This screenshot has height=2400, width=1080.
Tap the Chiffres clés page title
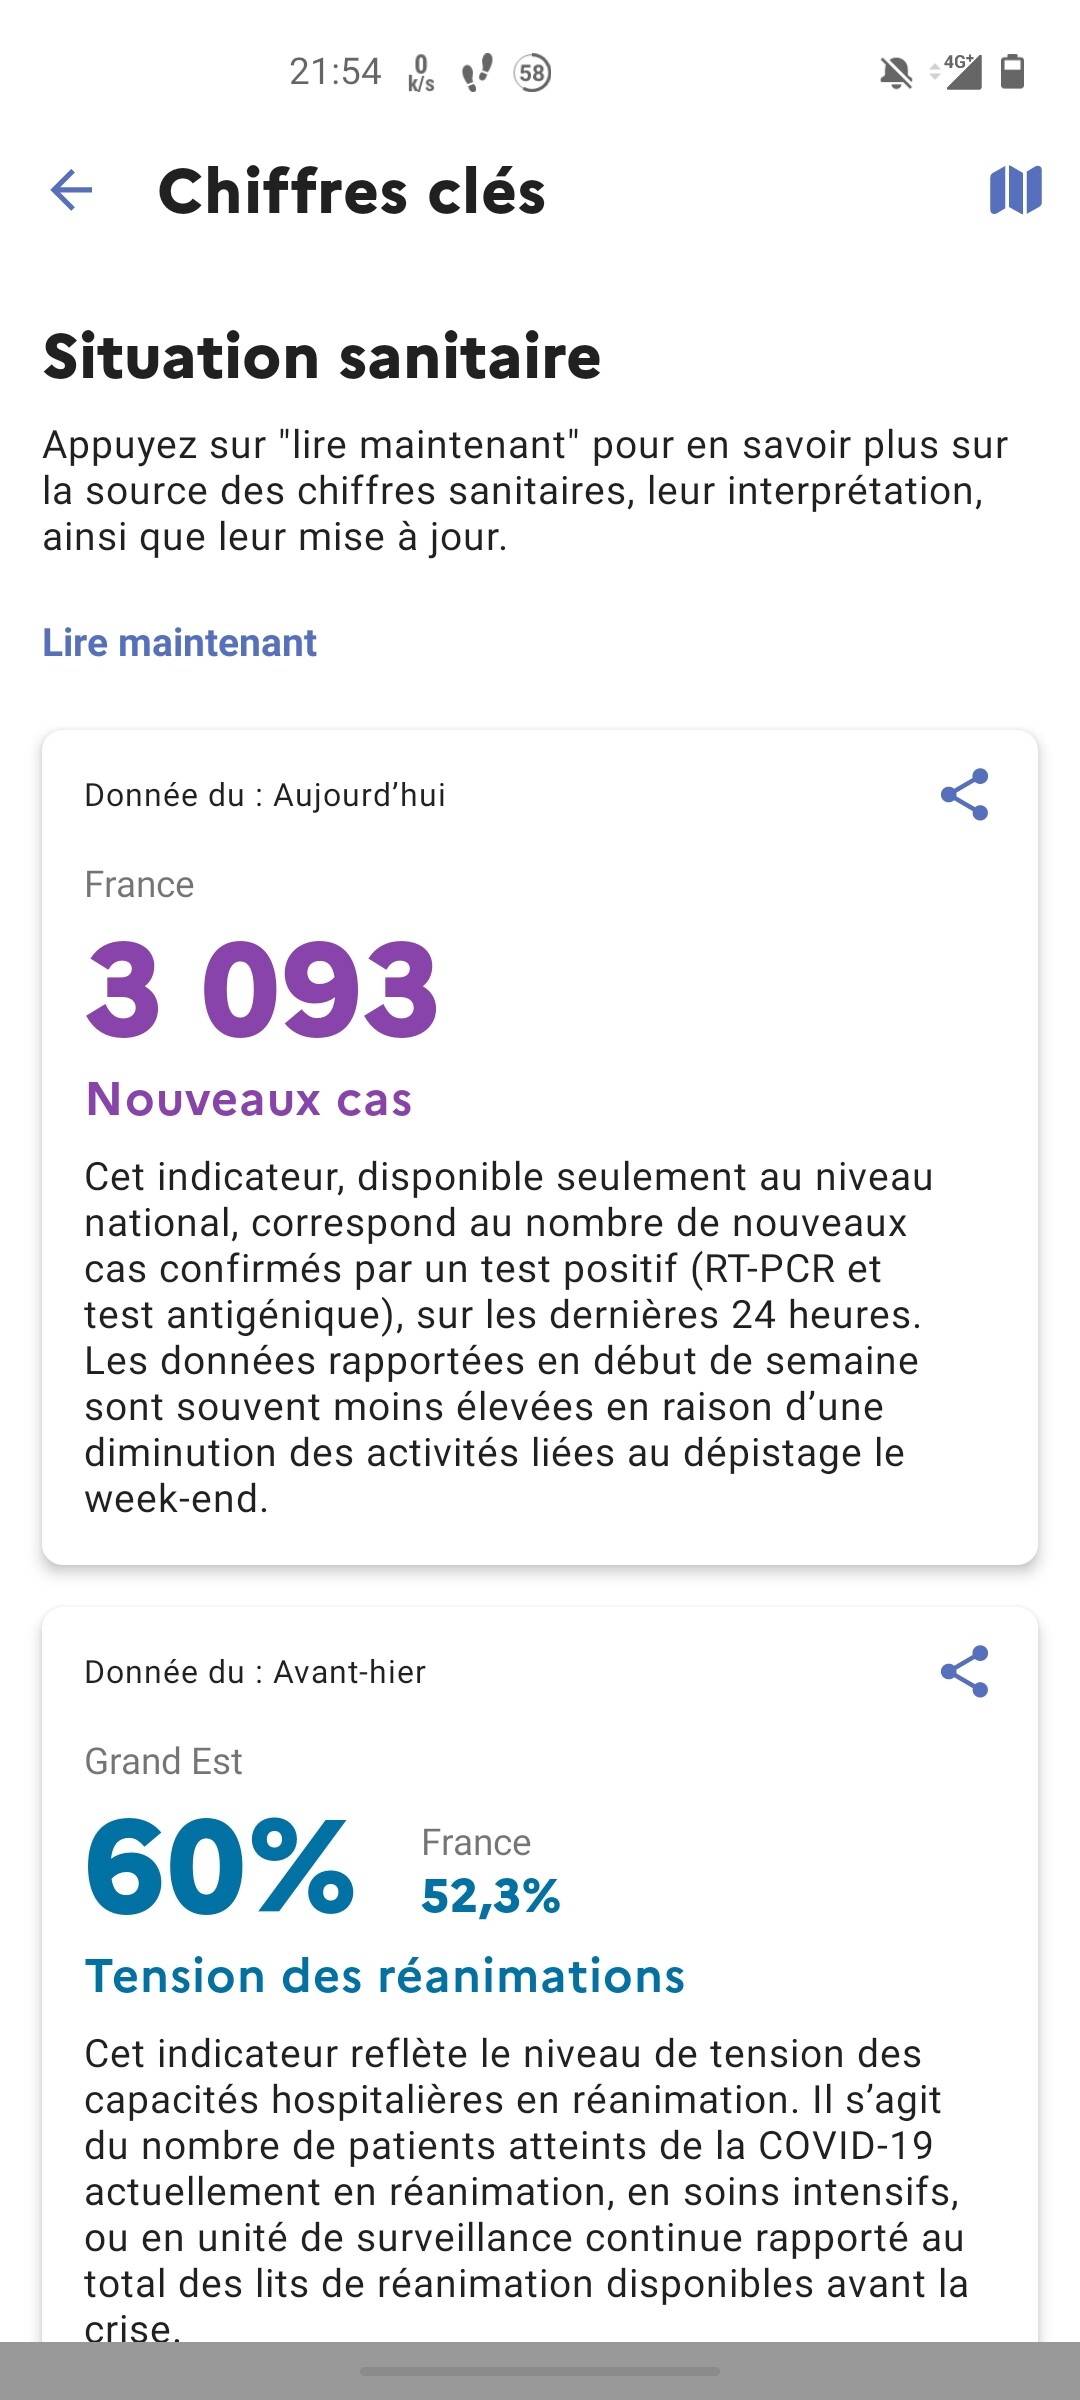[352, 191]
